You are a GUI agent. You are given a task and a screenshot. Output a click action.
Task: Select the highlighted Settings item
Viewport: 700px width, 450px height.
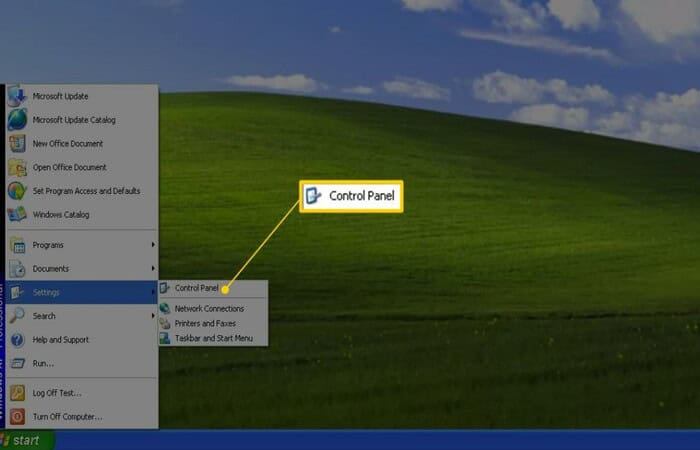(82, 292)
